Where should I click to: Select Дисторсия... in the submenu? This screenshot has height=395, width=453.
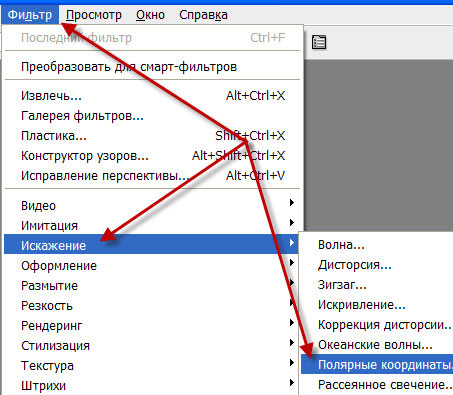[377, 265]
